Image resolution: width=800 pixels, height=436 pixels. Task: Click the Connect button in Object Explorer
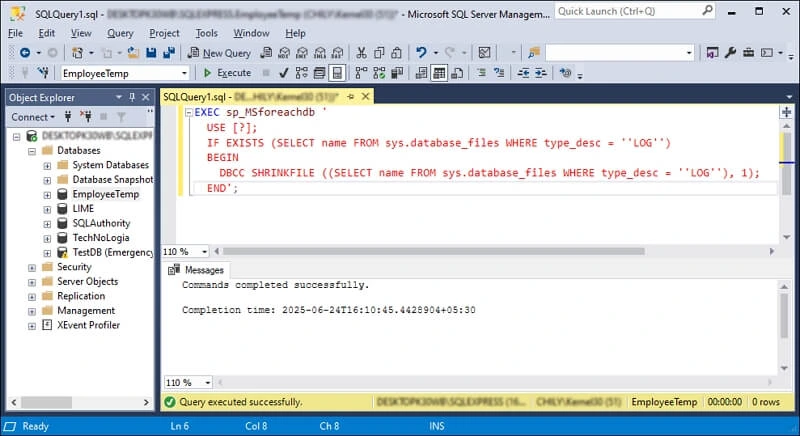pyautogui.click(x=33, y=117)
